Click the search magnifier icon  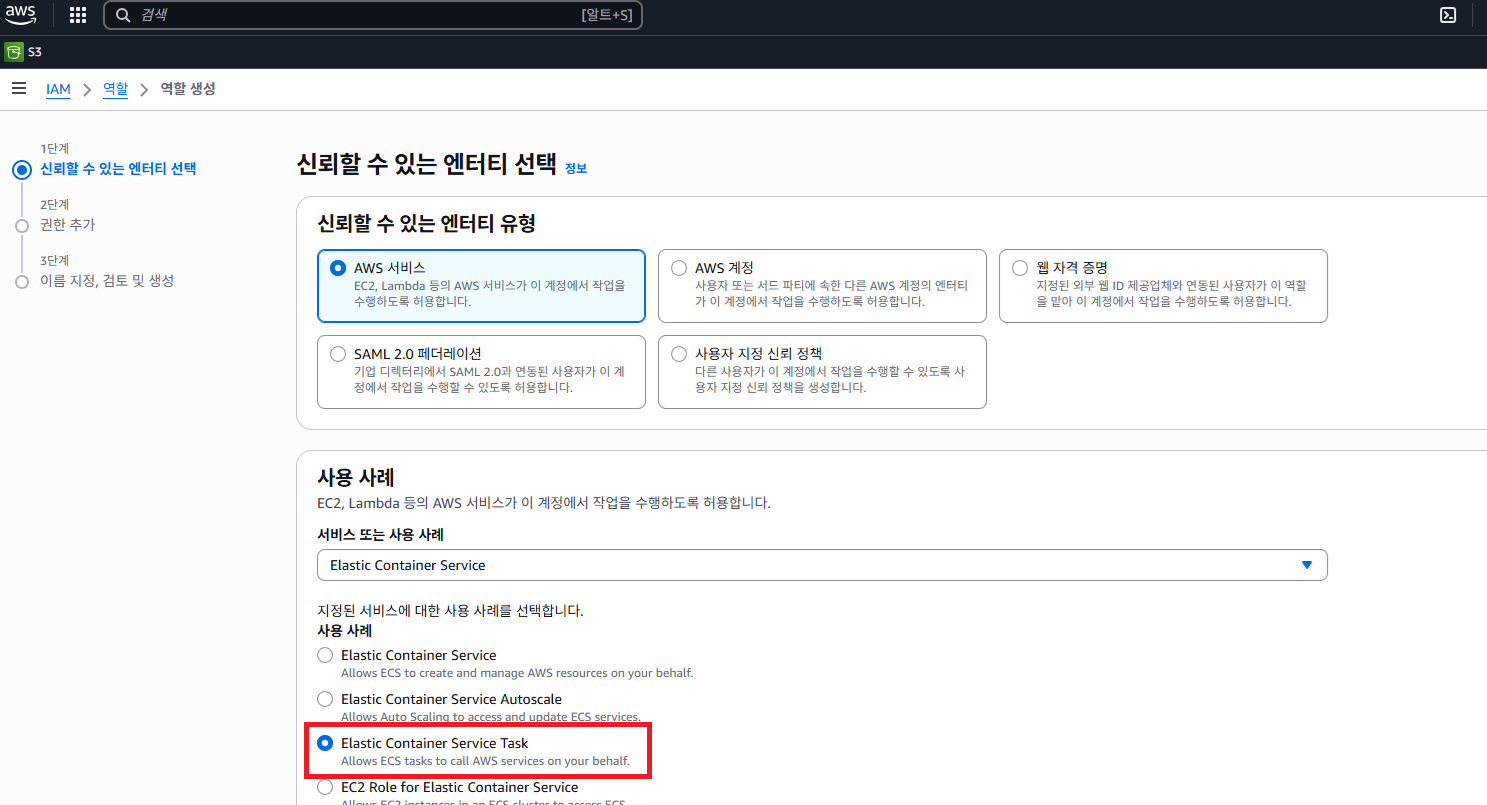pos(123,15)
